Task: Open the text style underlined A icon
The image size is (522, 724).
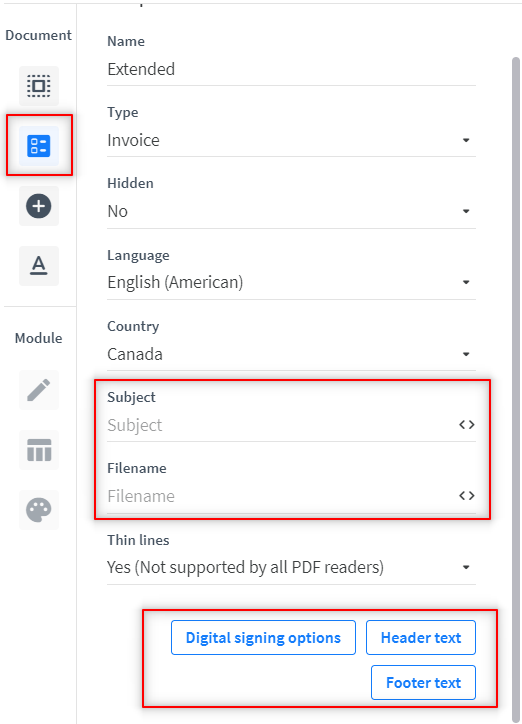Action: 39,266
